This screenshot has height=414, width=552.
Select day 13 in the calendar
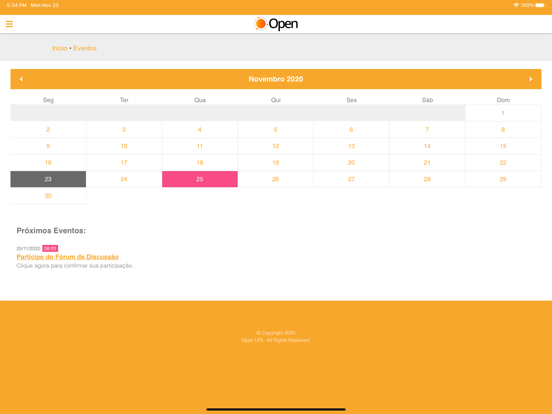tap(351, 146)
